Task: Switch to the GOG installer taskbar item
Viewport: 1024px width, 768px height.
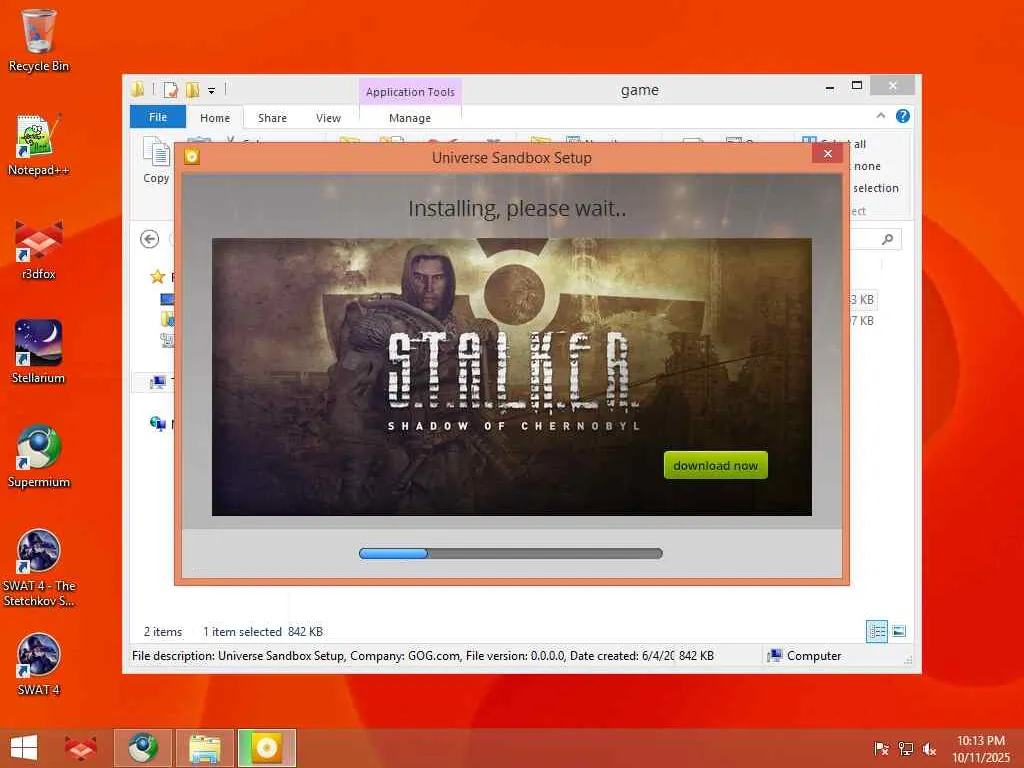Action: point(266,748)
